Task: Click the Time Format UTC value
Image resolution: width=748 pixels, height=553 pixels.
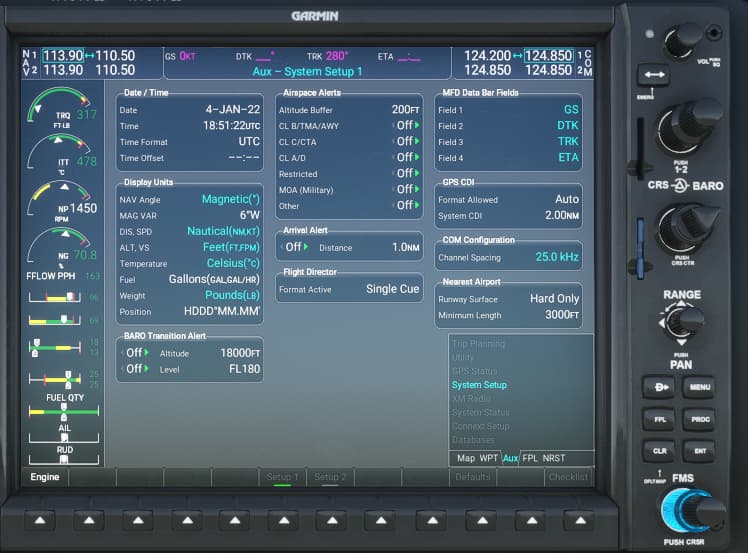Action: [x=249, y=142]
